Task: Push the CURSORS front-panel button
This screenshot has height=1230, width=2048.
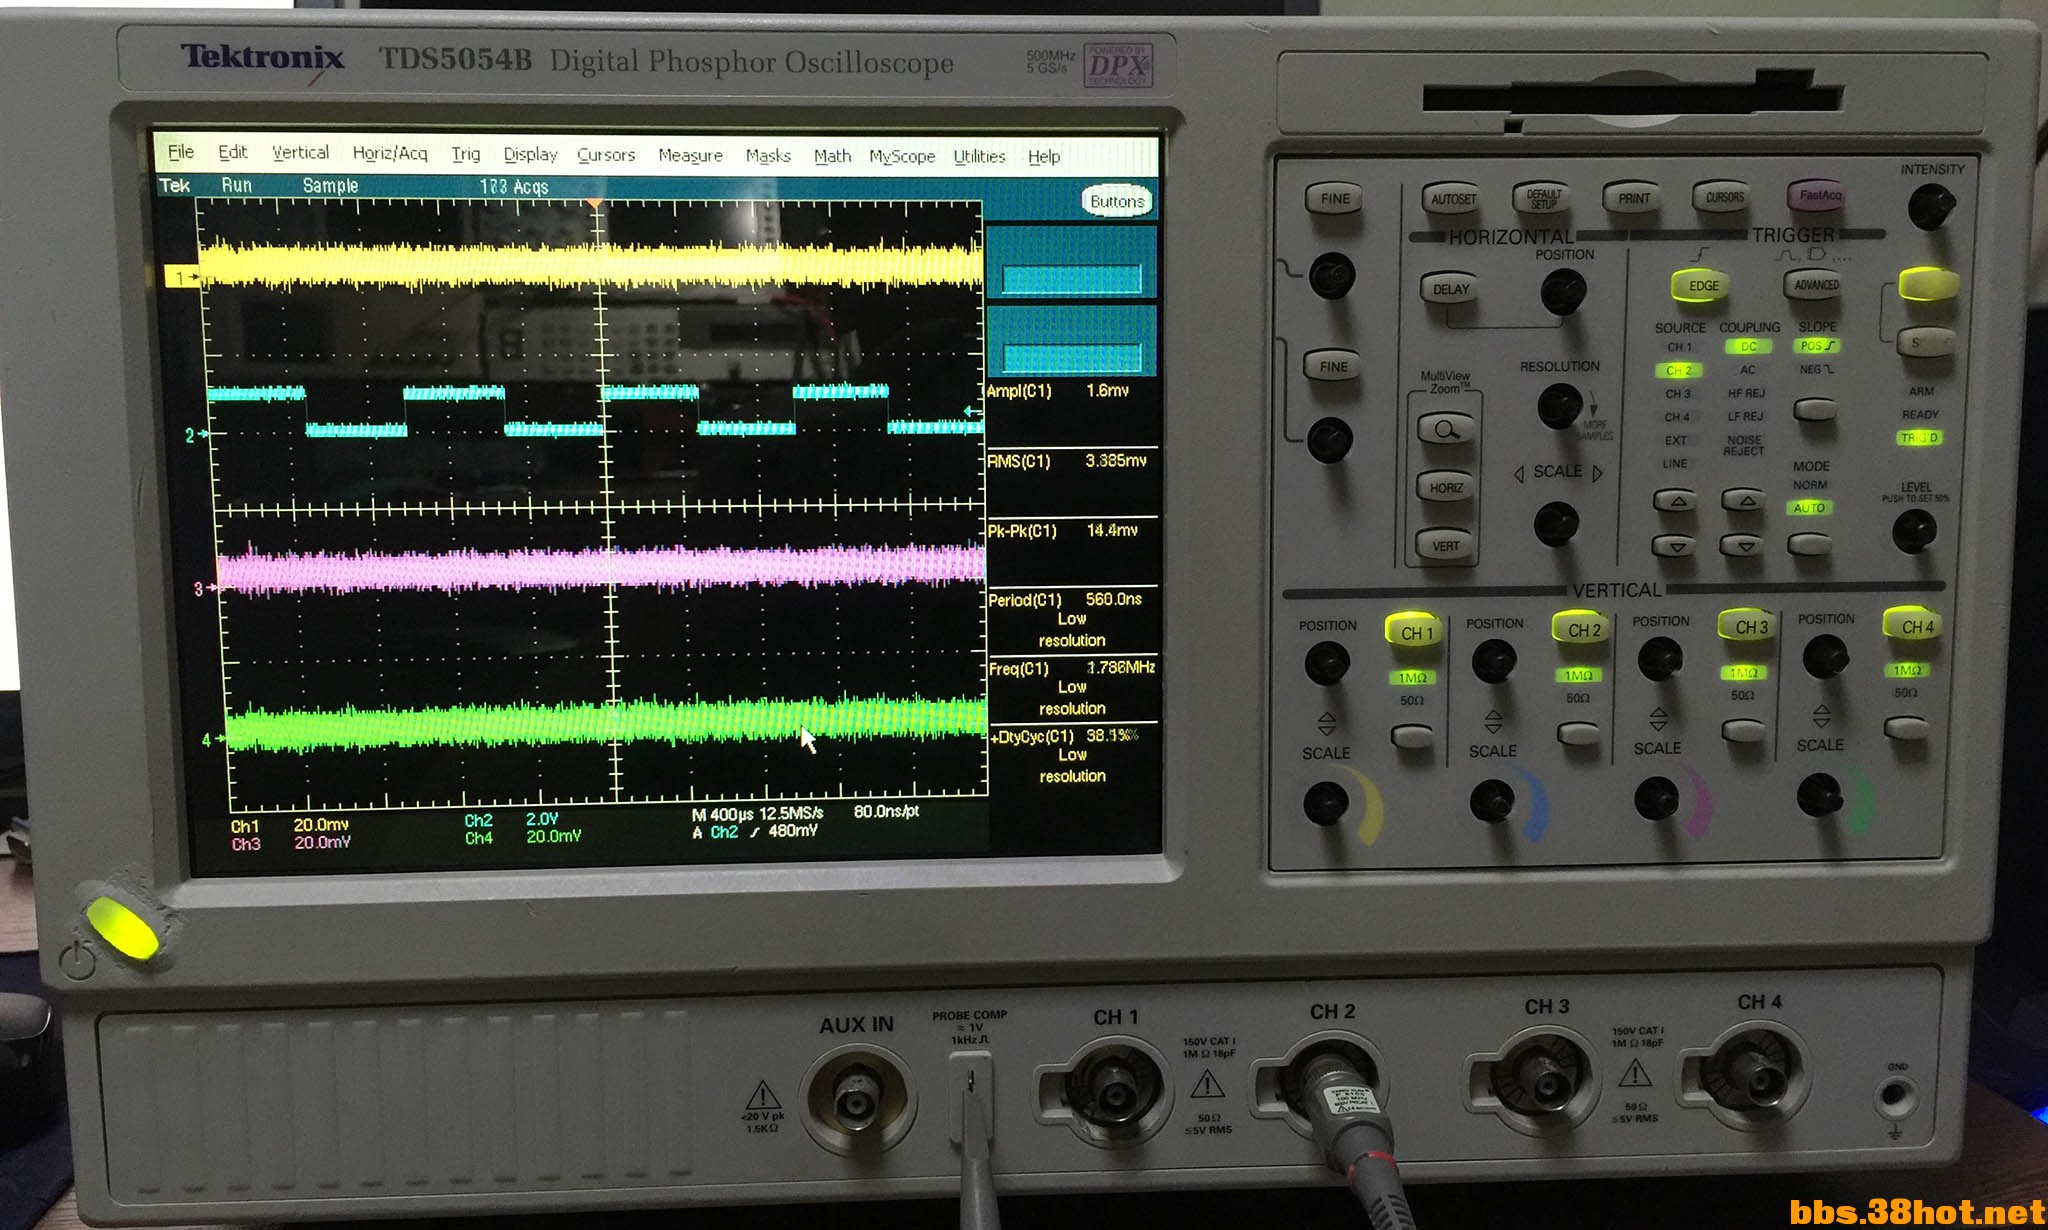Action: pyautogui.click(x=1724, y=196)
